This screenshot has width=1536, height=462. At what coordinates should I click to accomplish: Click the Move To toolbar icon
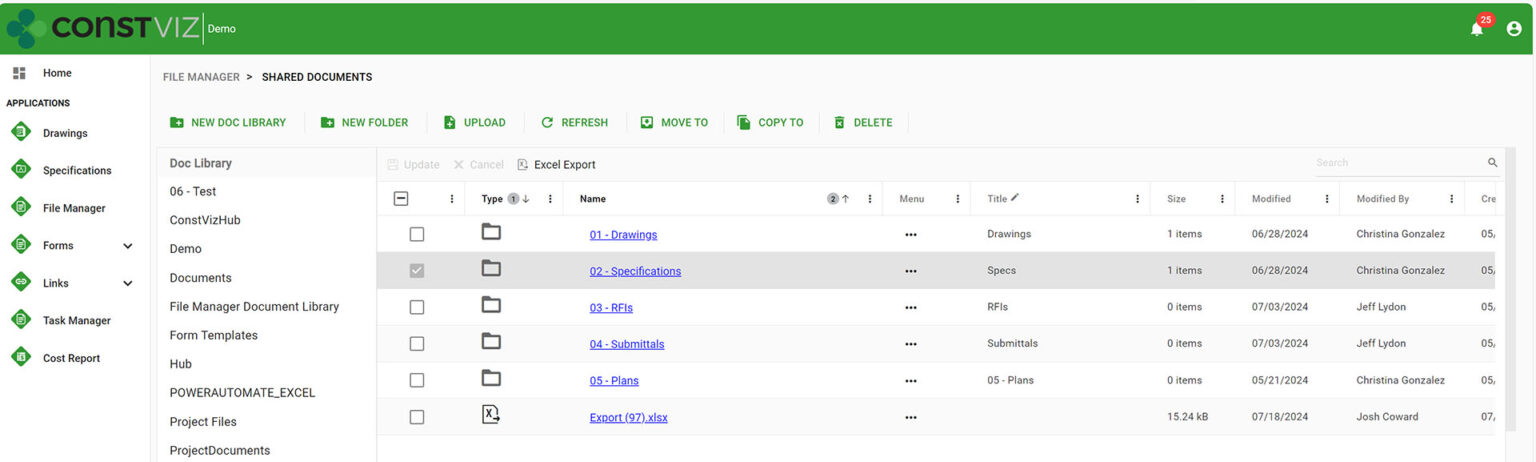pyautogui.click(x=647, y=123)
